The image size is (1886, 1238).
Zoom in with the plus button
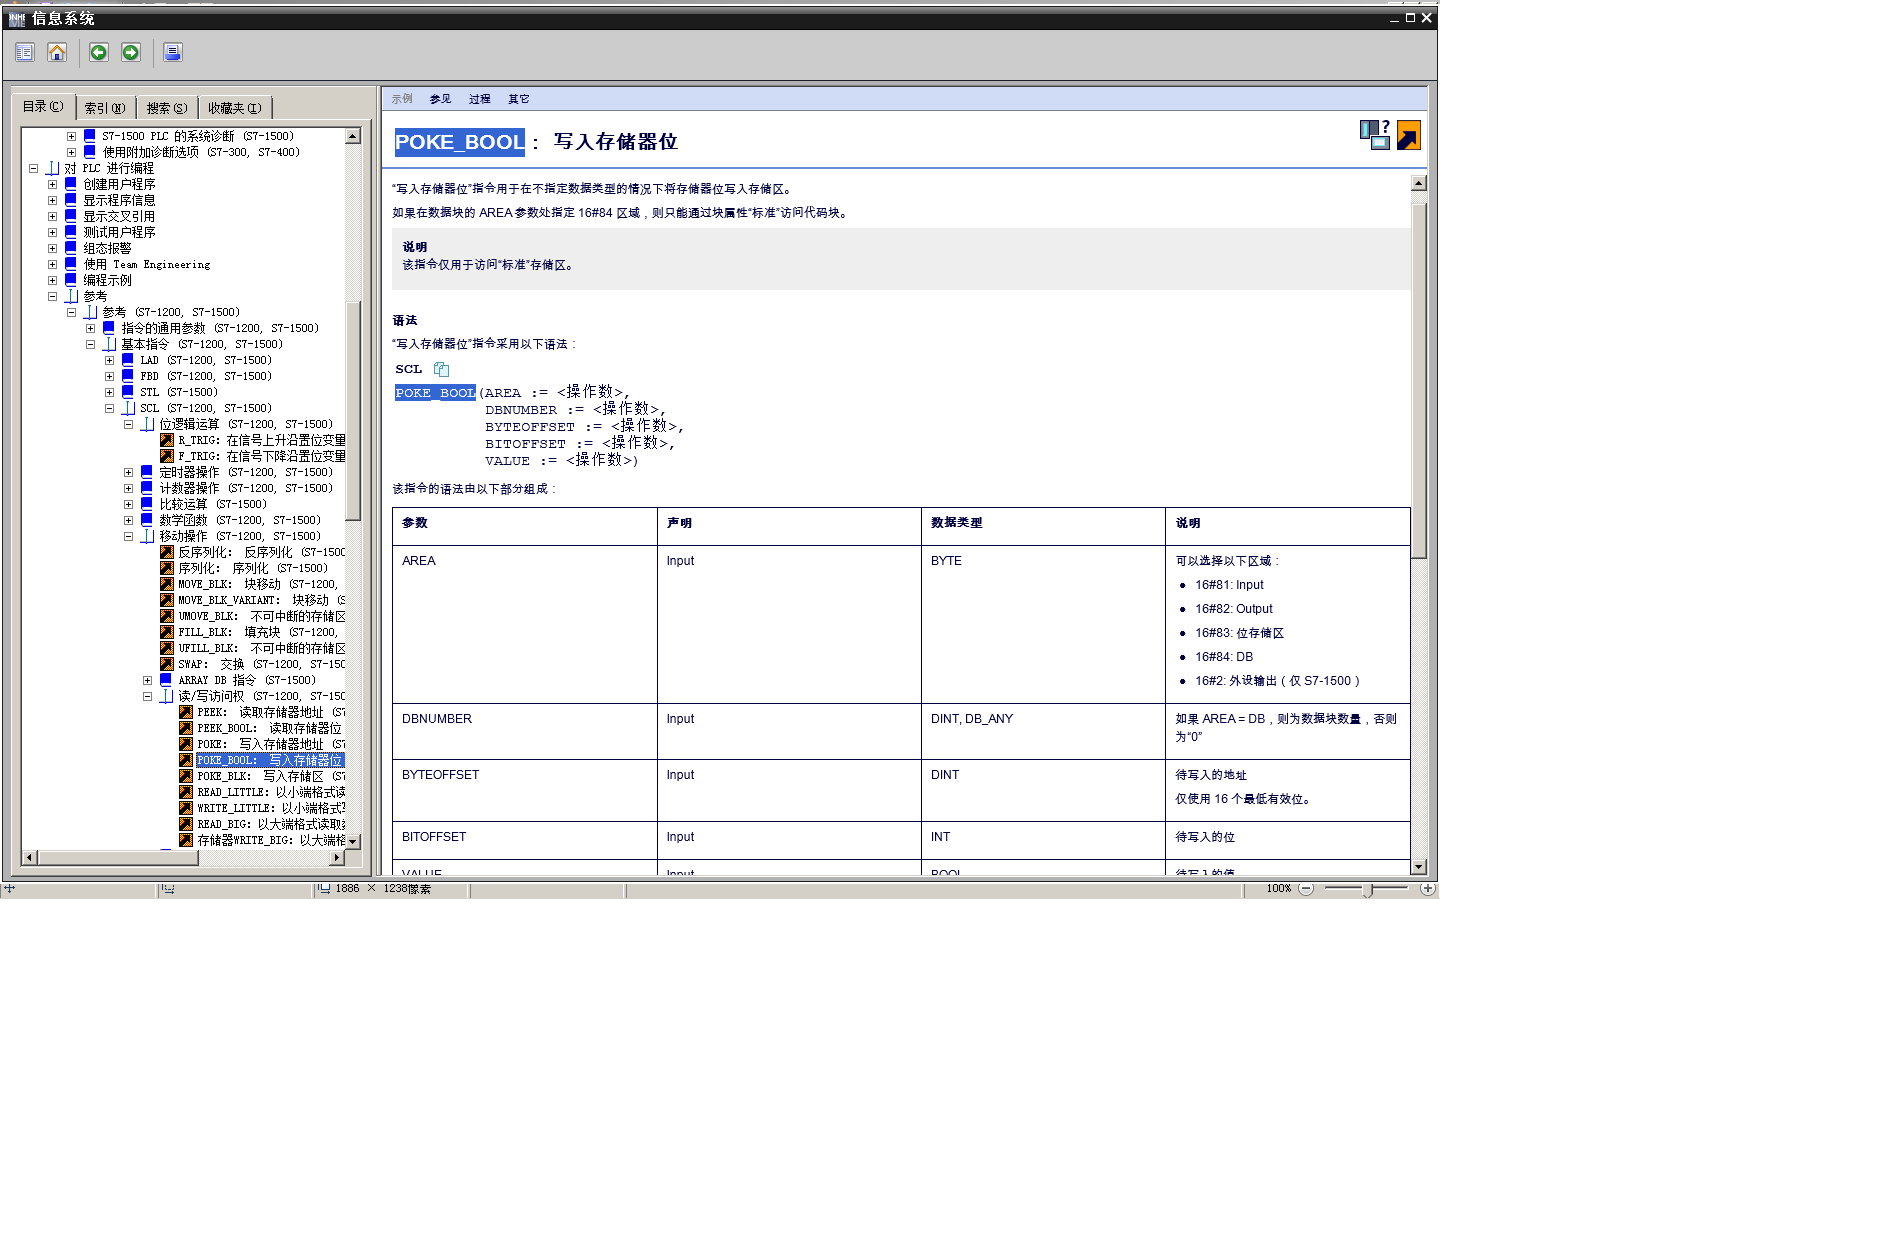1427,888
